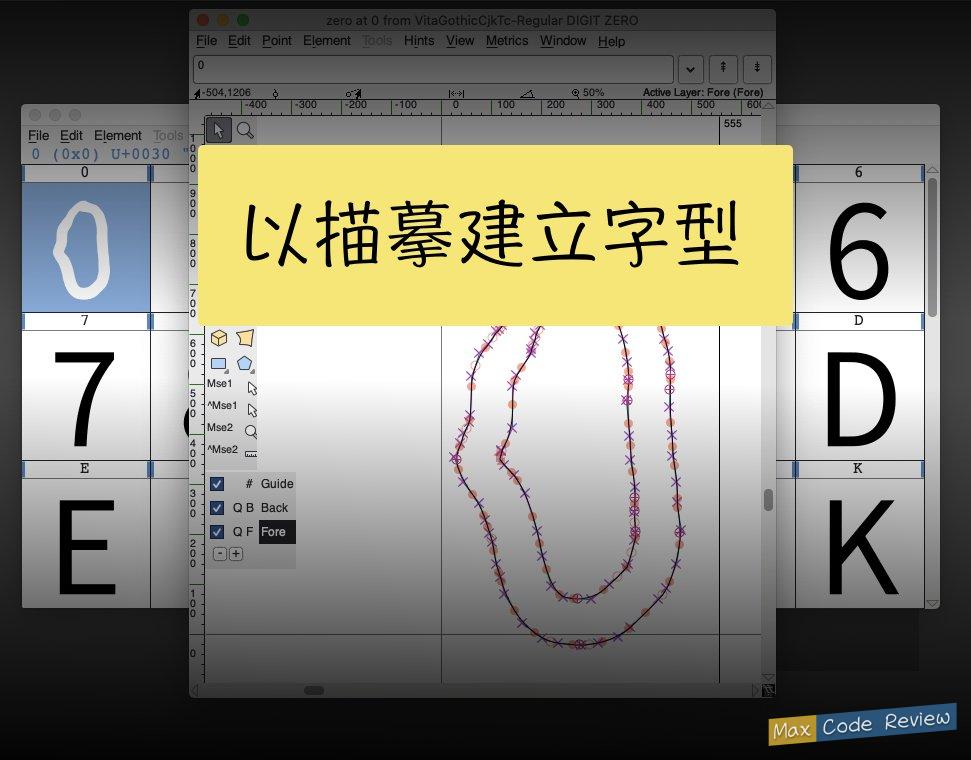Select the perspective transform tool

(245, 338)
